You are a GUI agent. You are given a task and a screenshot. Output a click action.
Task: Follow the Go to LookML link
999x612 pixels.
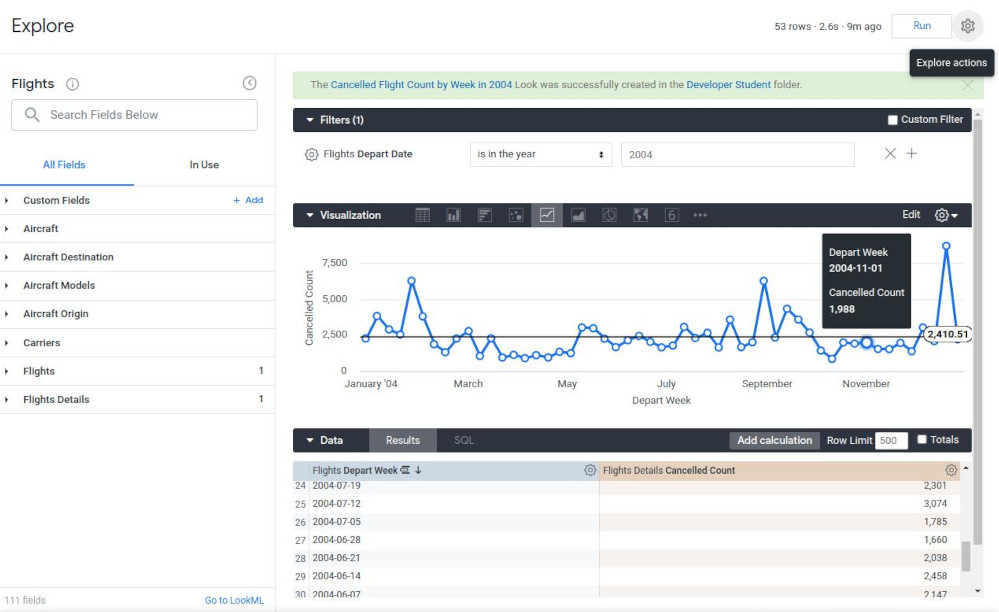pos(234,600)
